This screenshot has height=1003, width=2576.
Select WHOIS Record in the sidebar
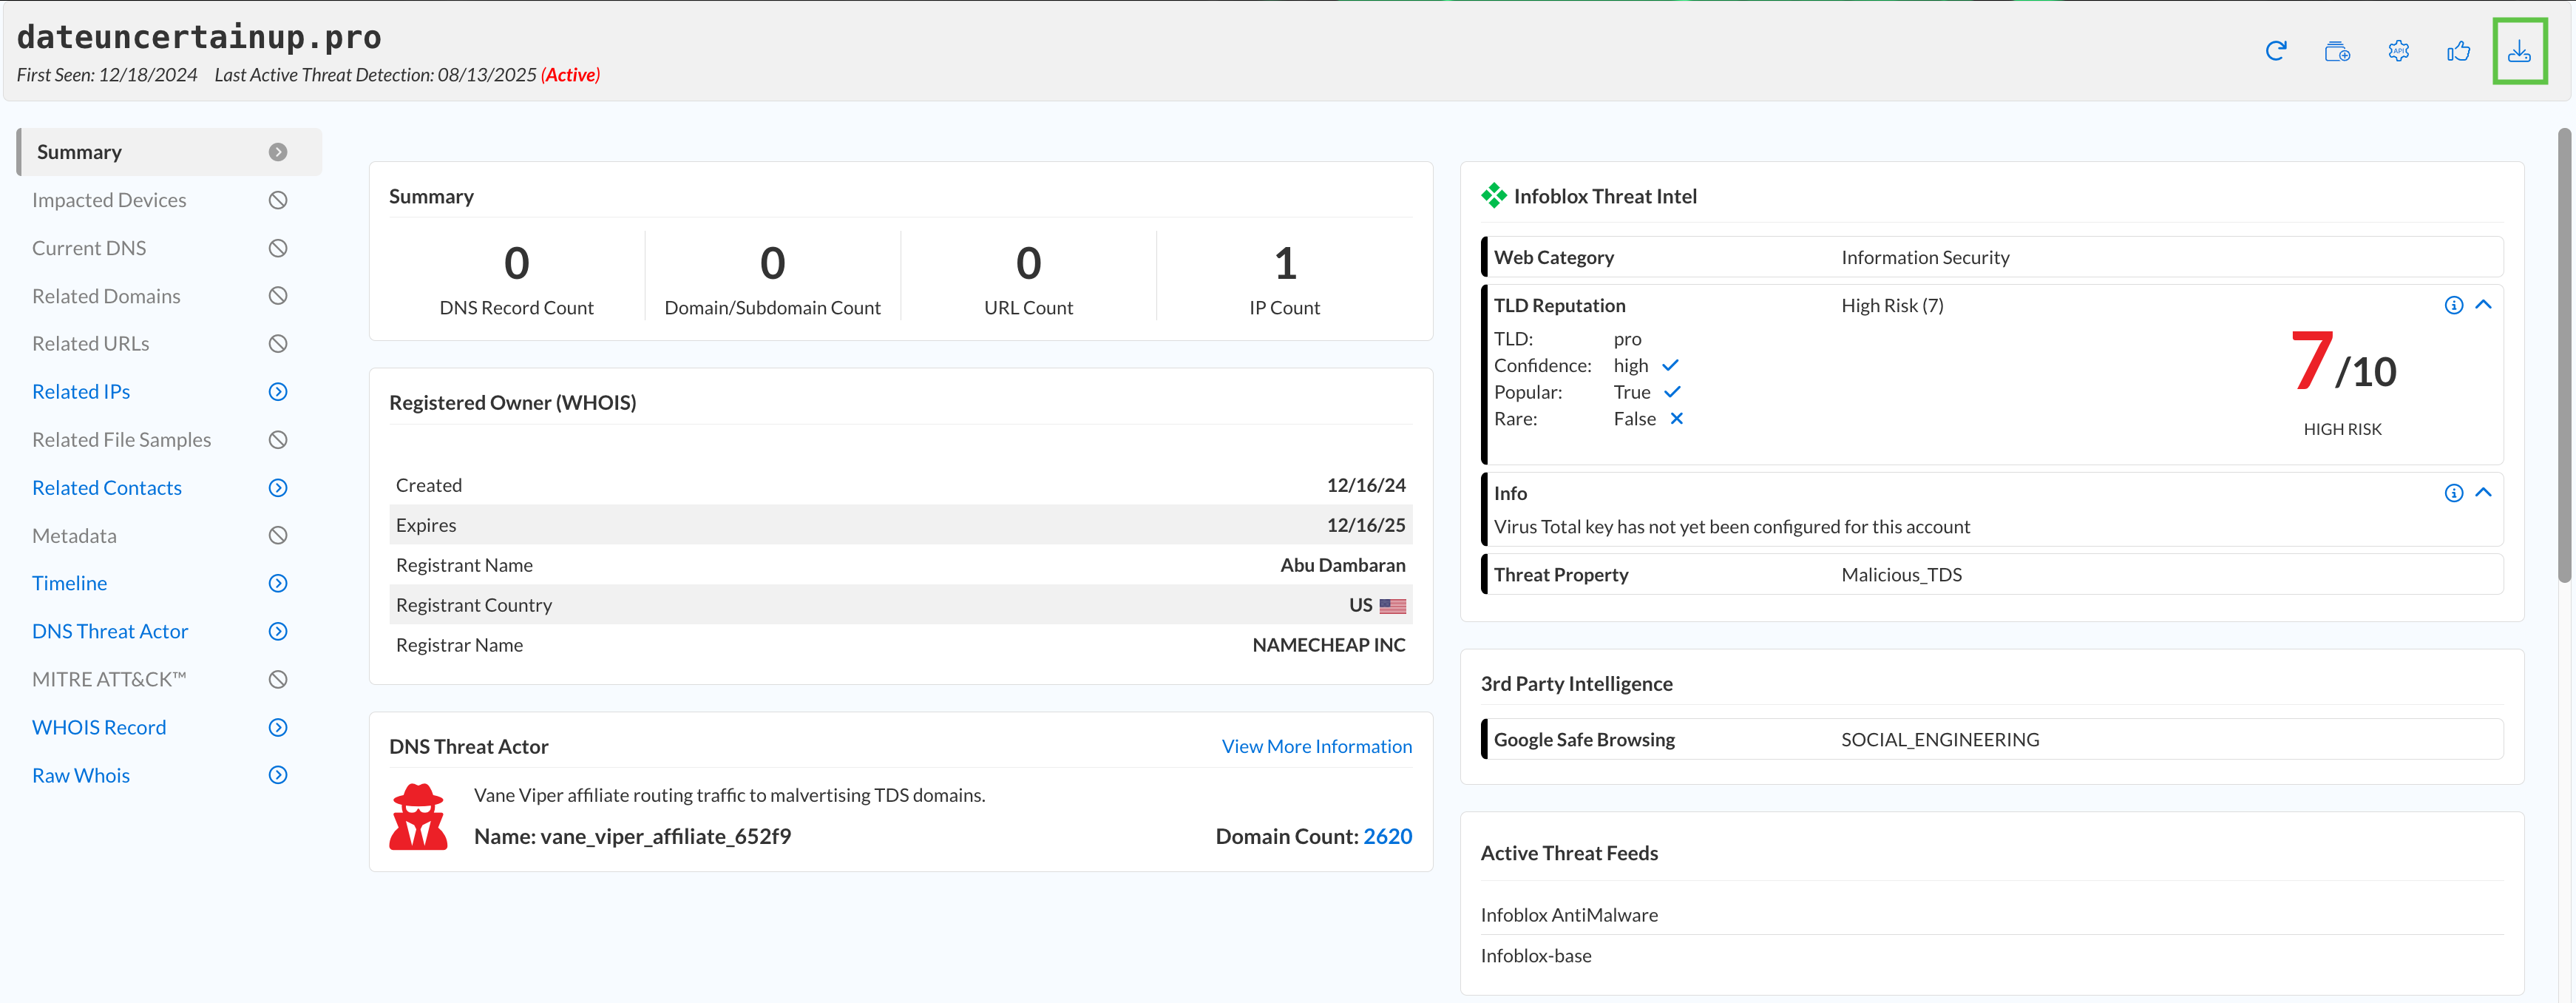(99, 727)
